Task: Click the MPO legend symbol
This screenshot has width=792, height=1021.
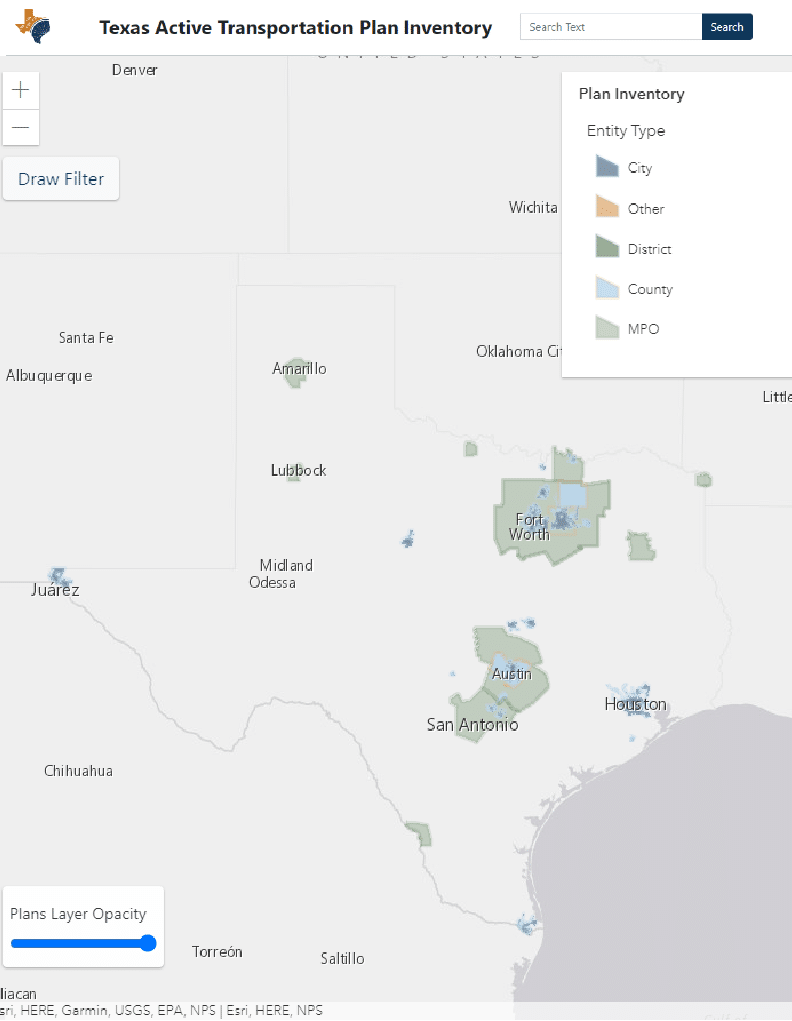Action: (607, 329)
